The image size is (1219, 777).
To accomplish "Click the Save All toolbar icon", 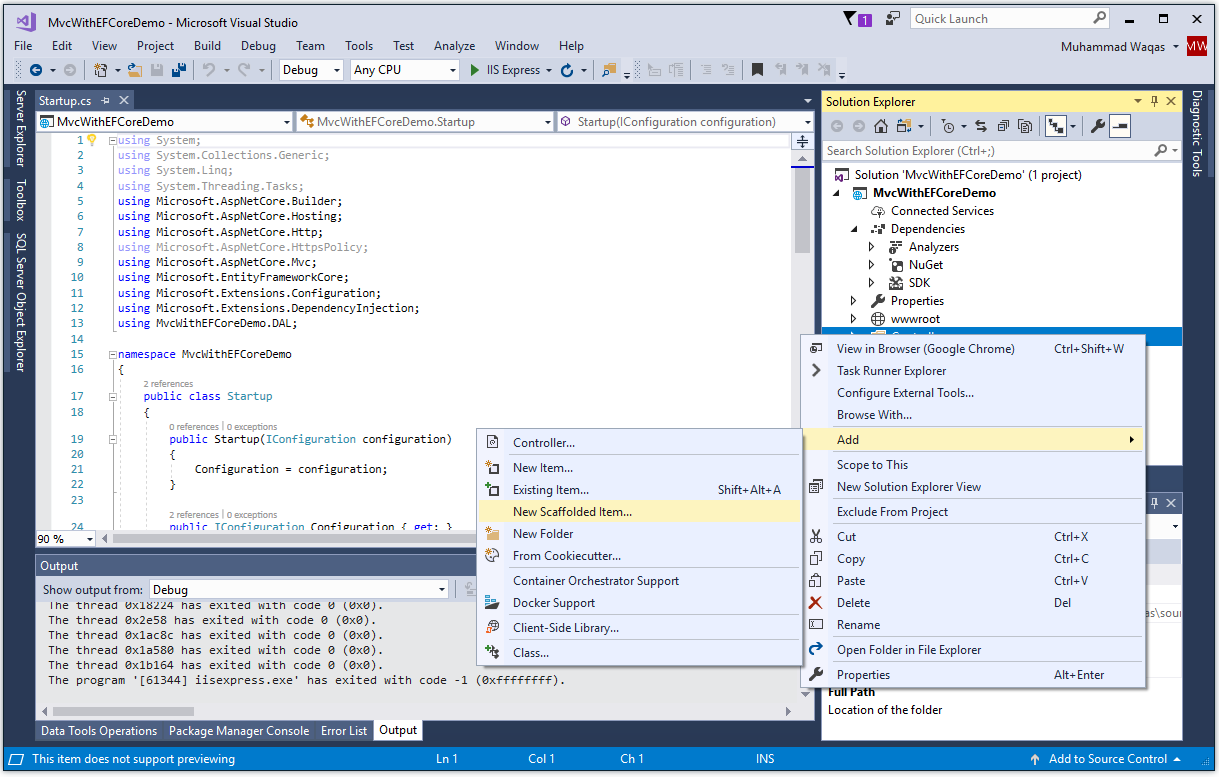I will [x=178, y=70].
